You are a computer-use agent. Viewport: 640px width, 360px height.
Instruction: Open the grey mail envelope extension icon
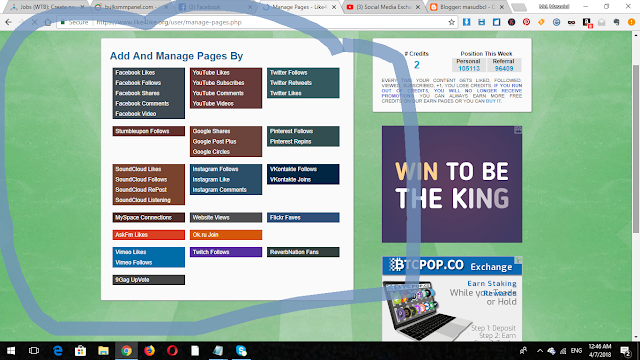click(x=602, y=22)
